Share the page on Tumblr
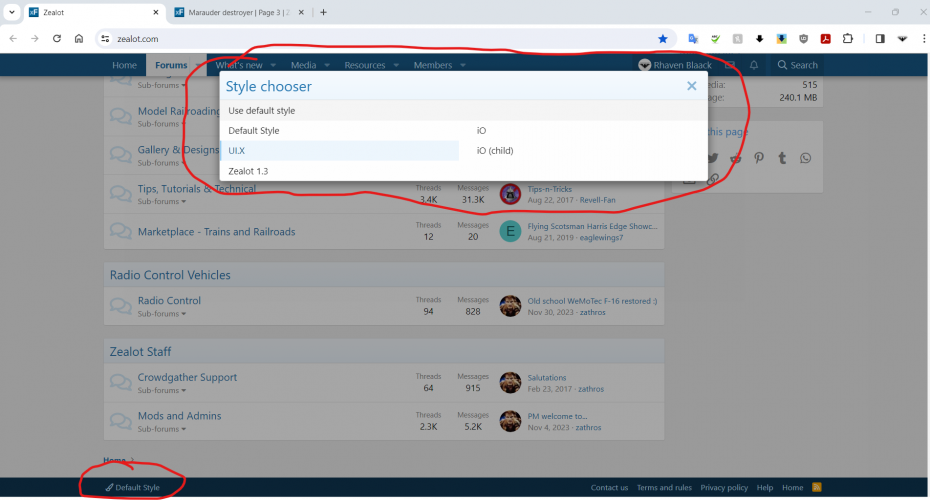 coord(782,158)
